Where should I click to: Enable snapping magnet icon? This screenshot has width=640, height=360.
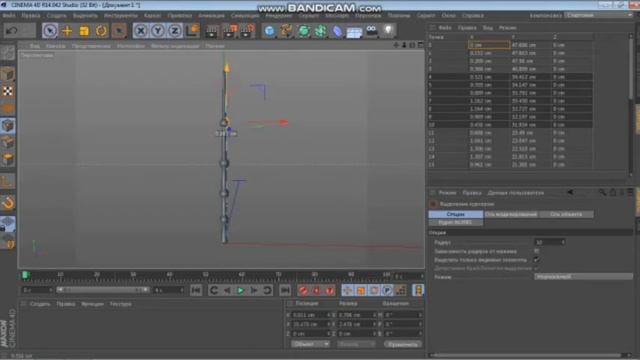click(x=8, y=202)
